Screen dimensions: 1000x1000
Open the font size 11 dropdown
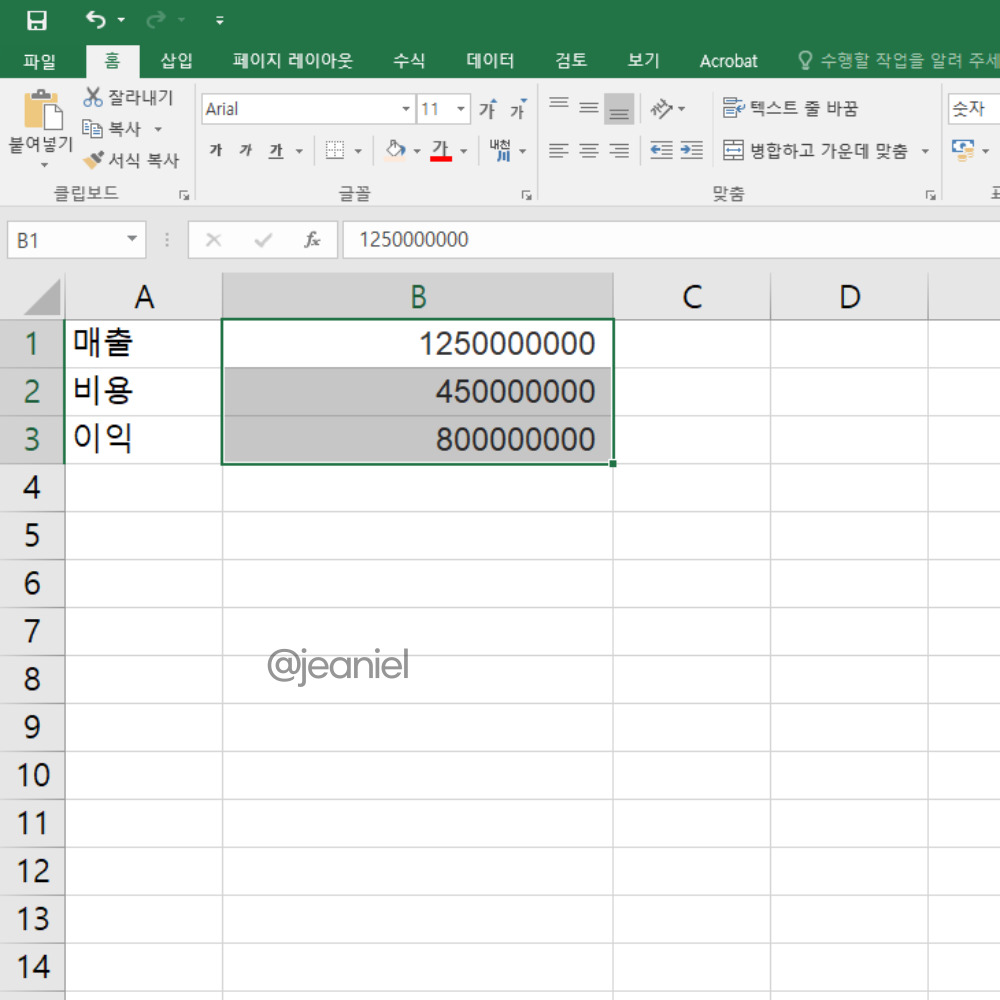[460, 109]
